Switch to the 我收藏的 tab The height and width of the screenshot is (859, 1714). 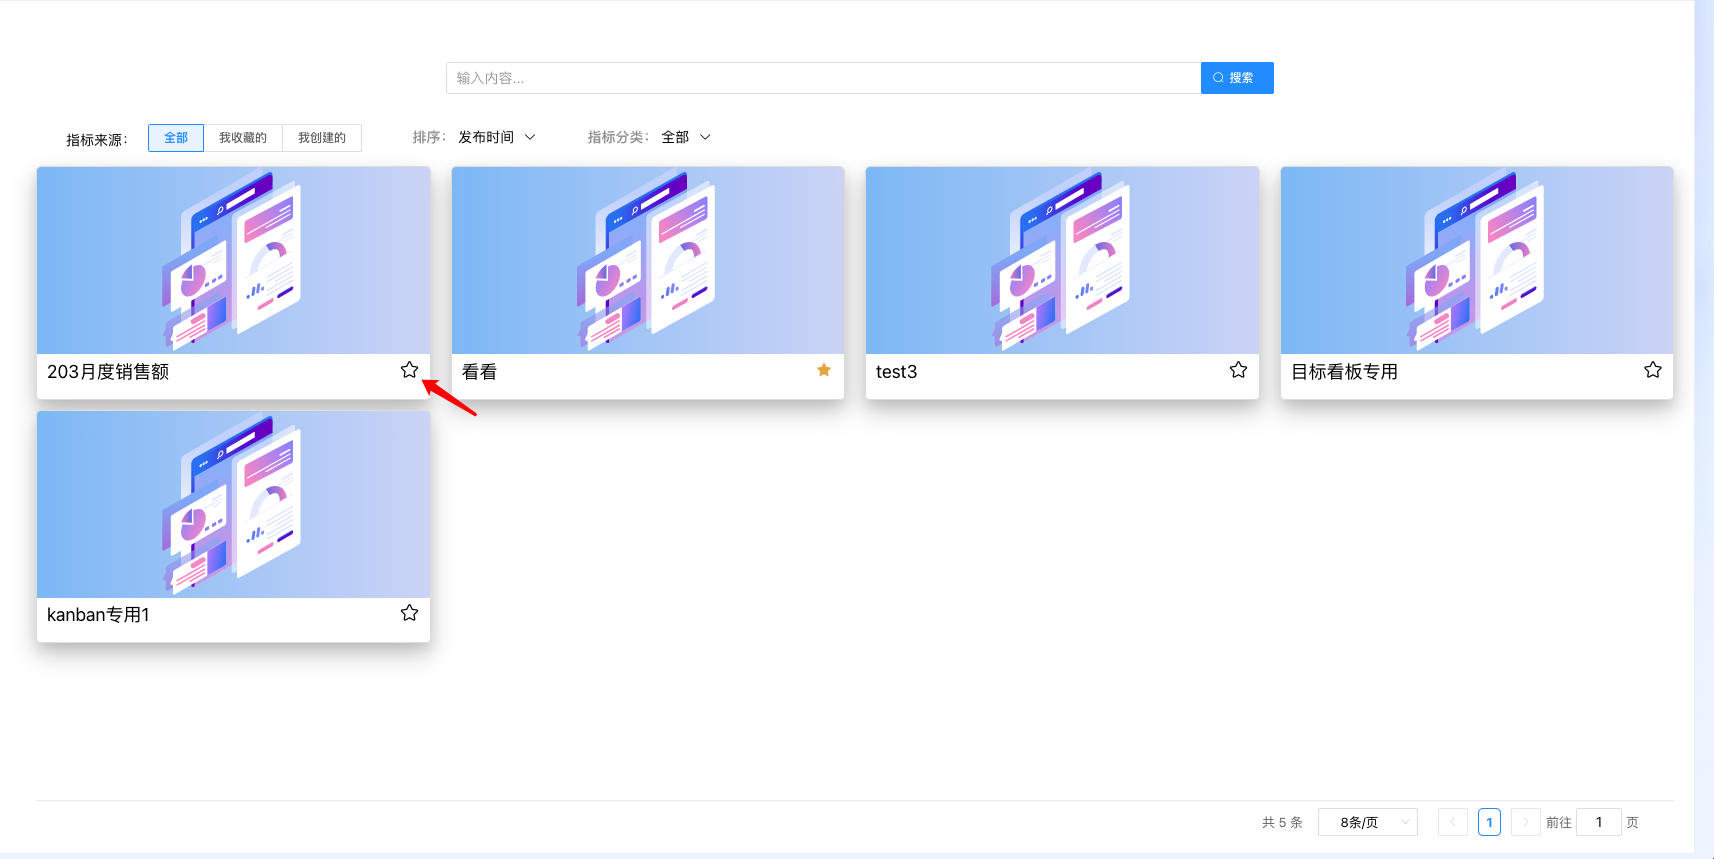(x=243, y=138)
